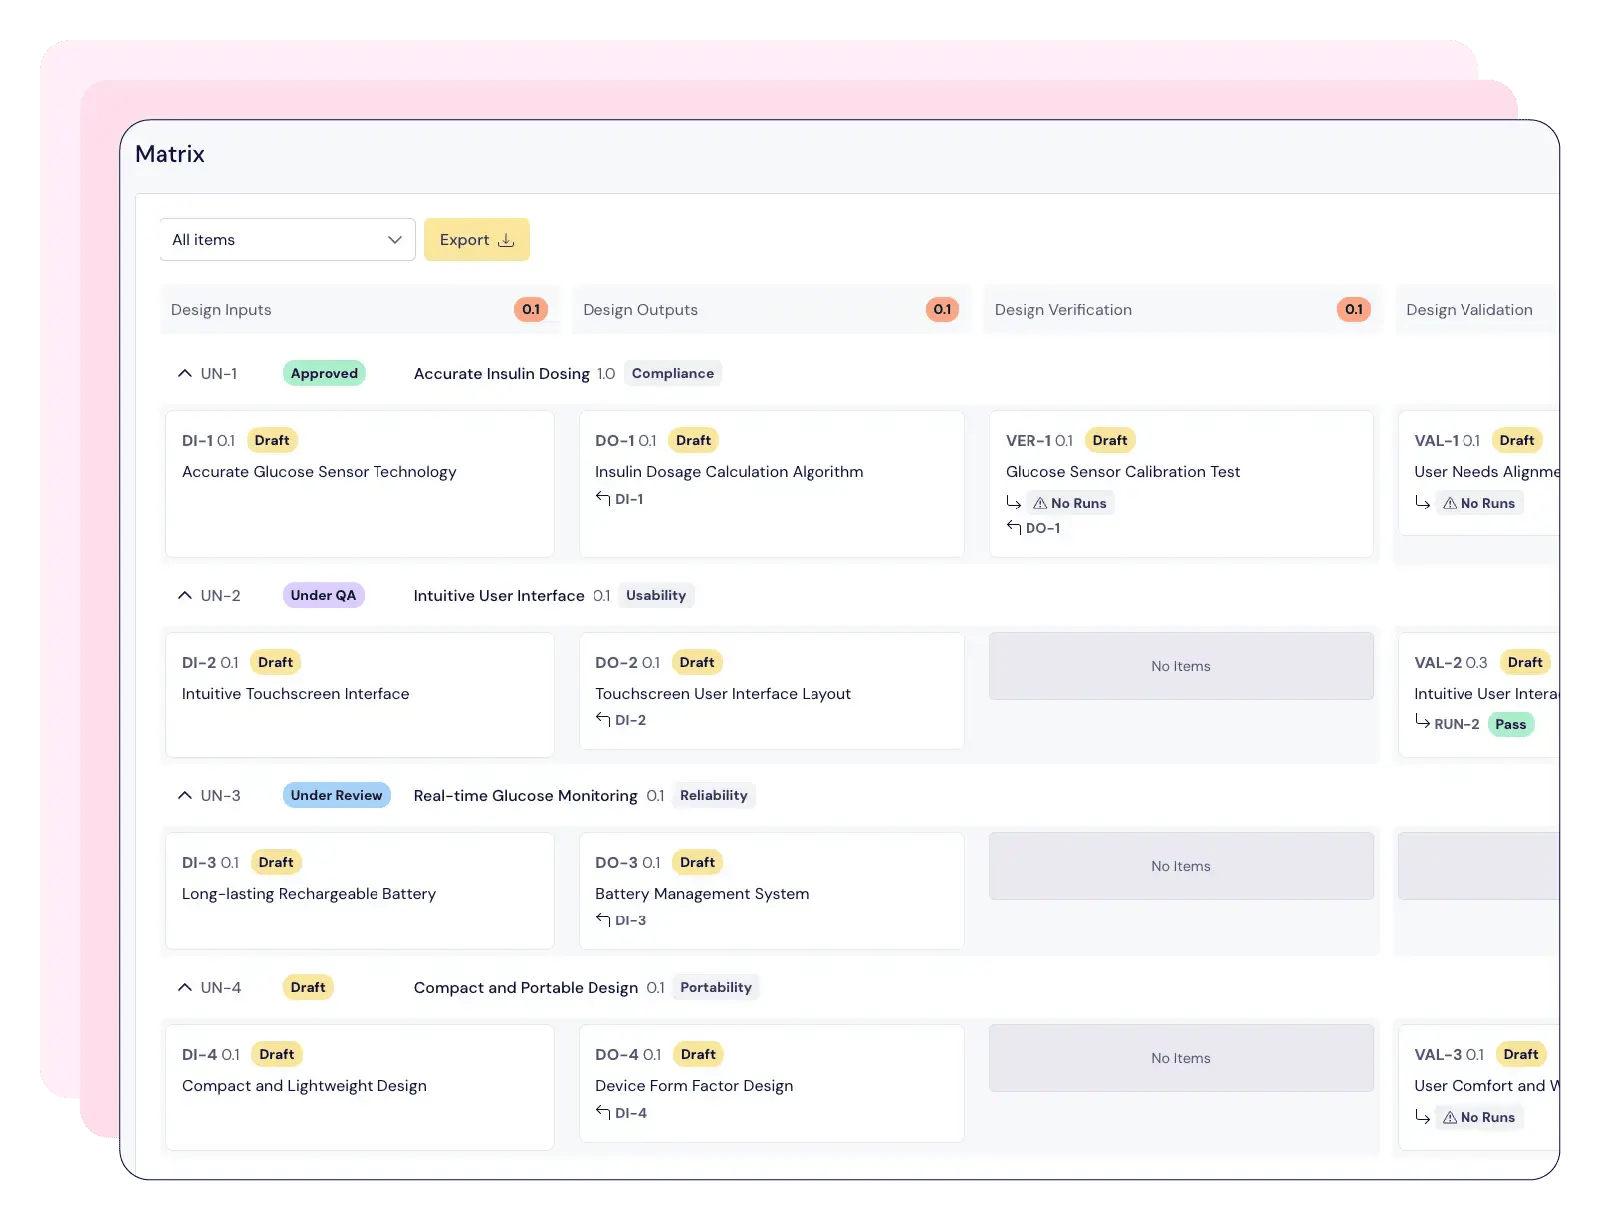Open Compact and Portable Design title
Viewport: 1600px width, 1220px height.
526,987
